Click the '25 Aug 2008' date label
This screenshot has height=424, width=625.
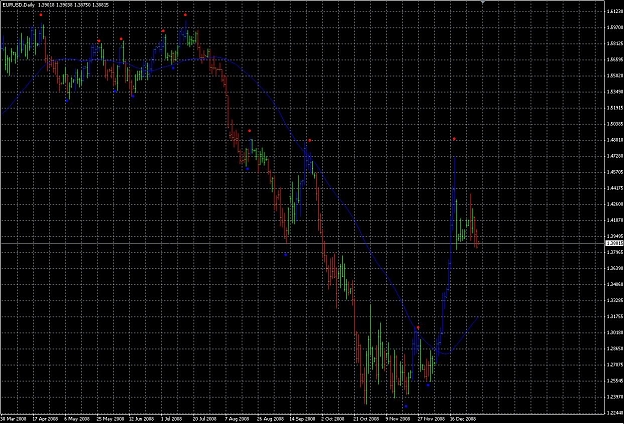point(268,420)
